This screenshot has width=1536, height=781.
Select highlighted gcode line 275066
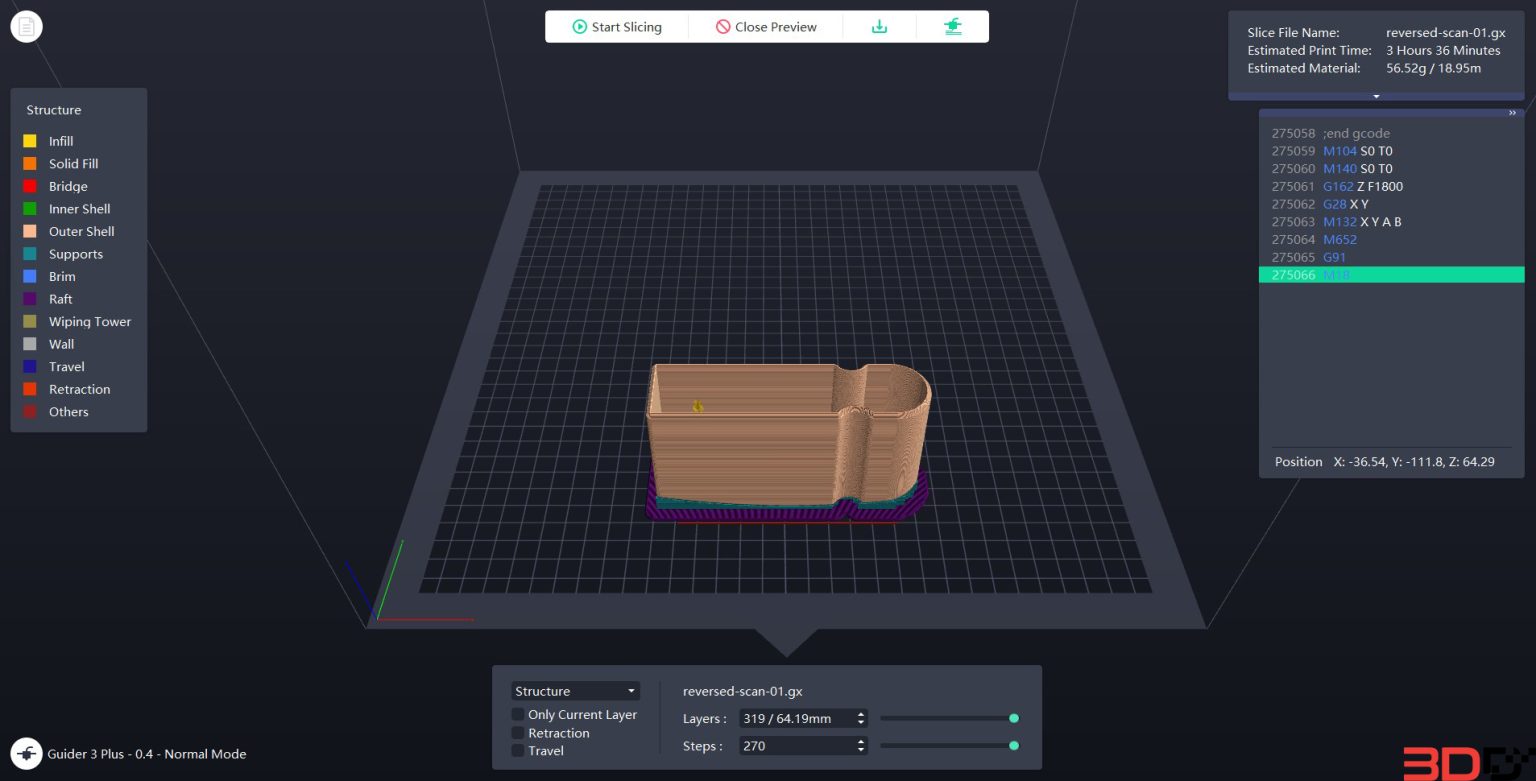pyautogui.click(x=1391, y=275)
